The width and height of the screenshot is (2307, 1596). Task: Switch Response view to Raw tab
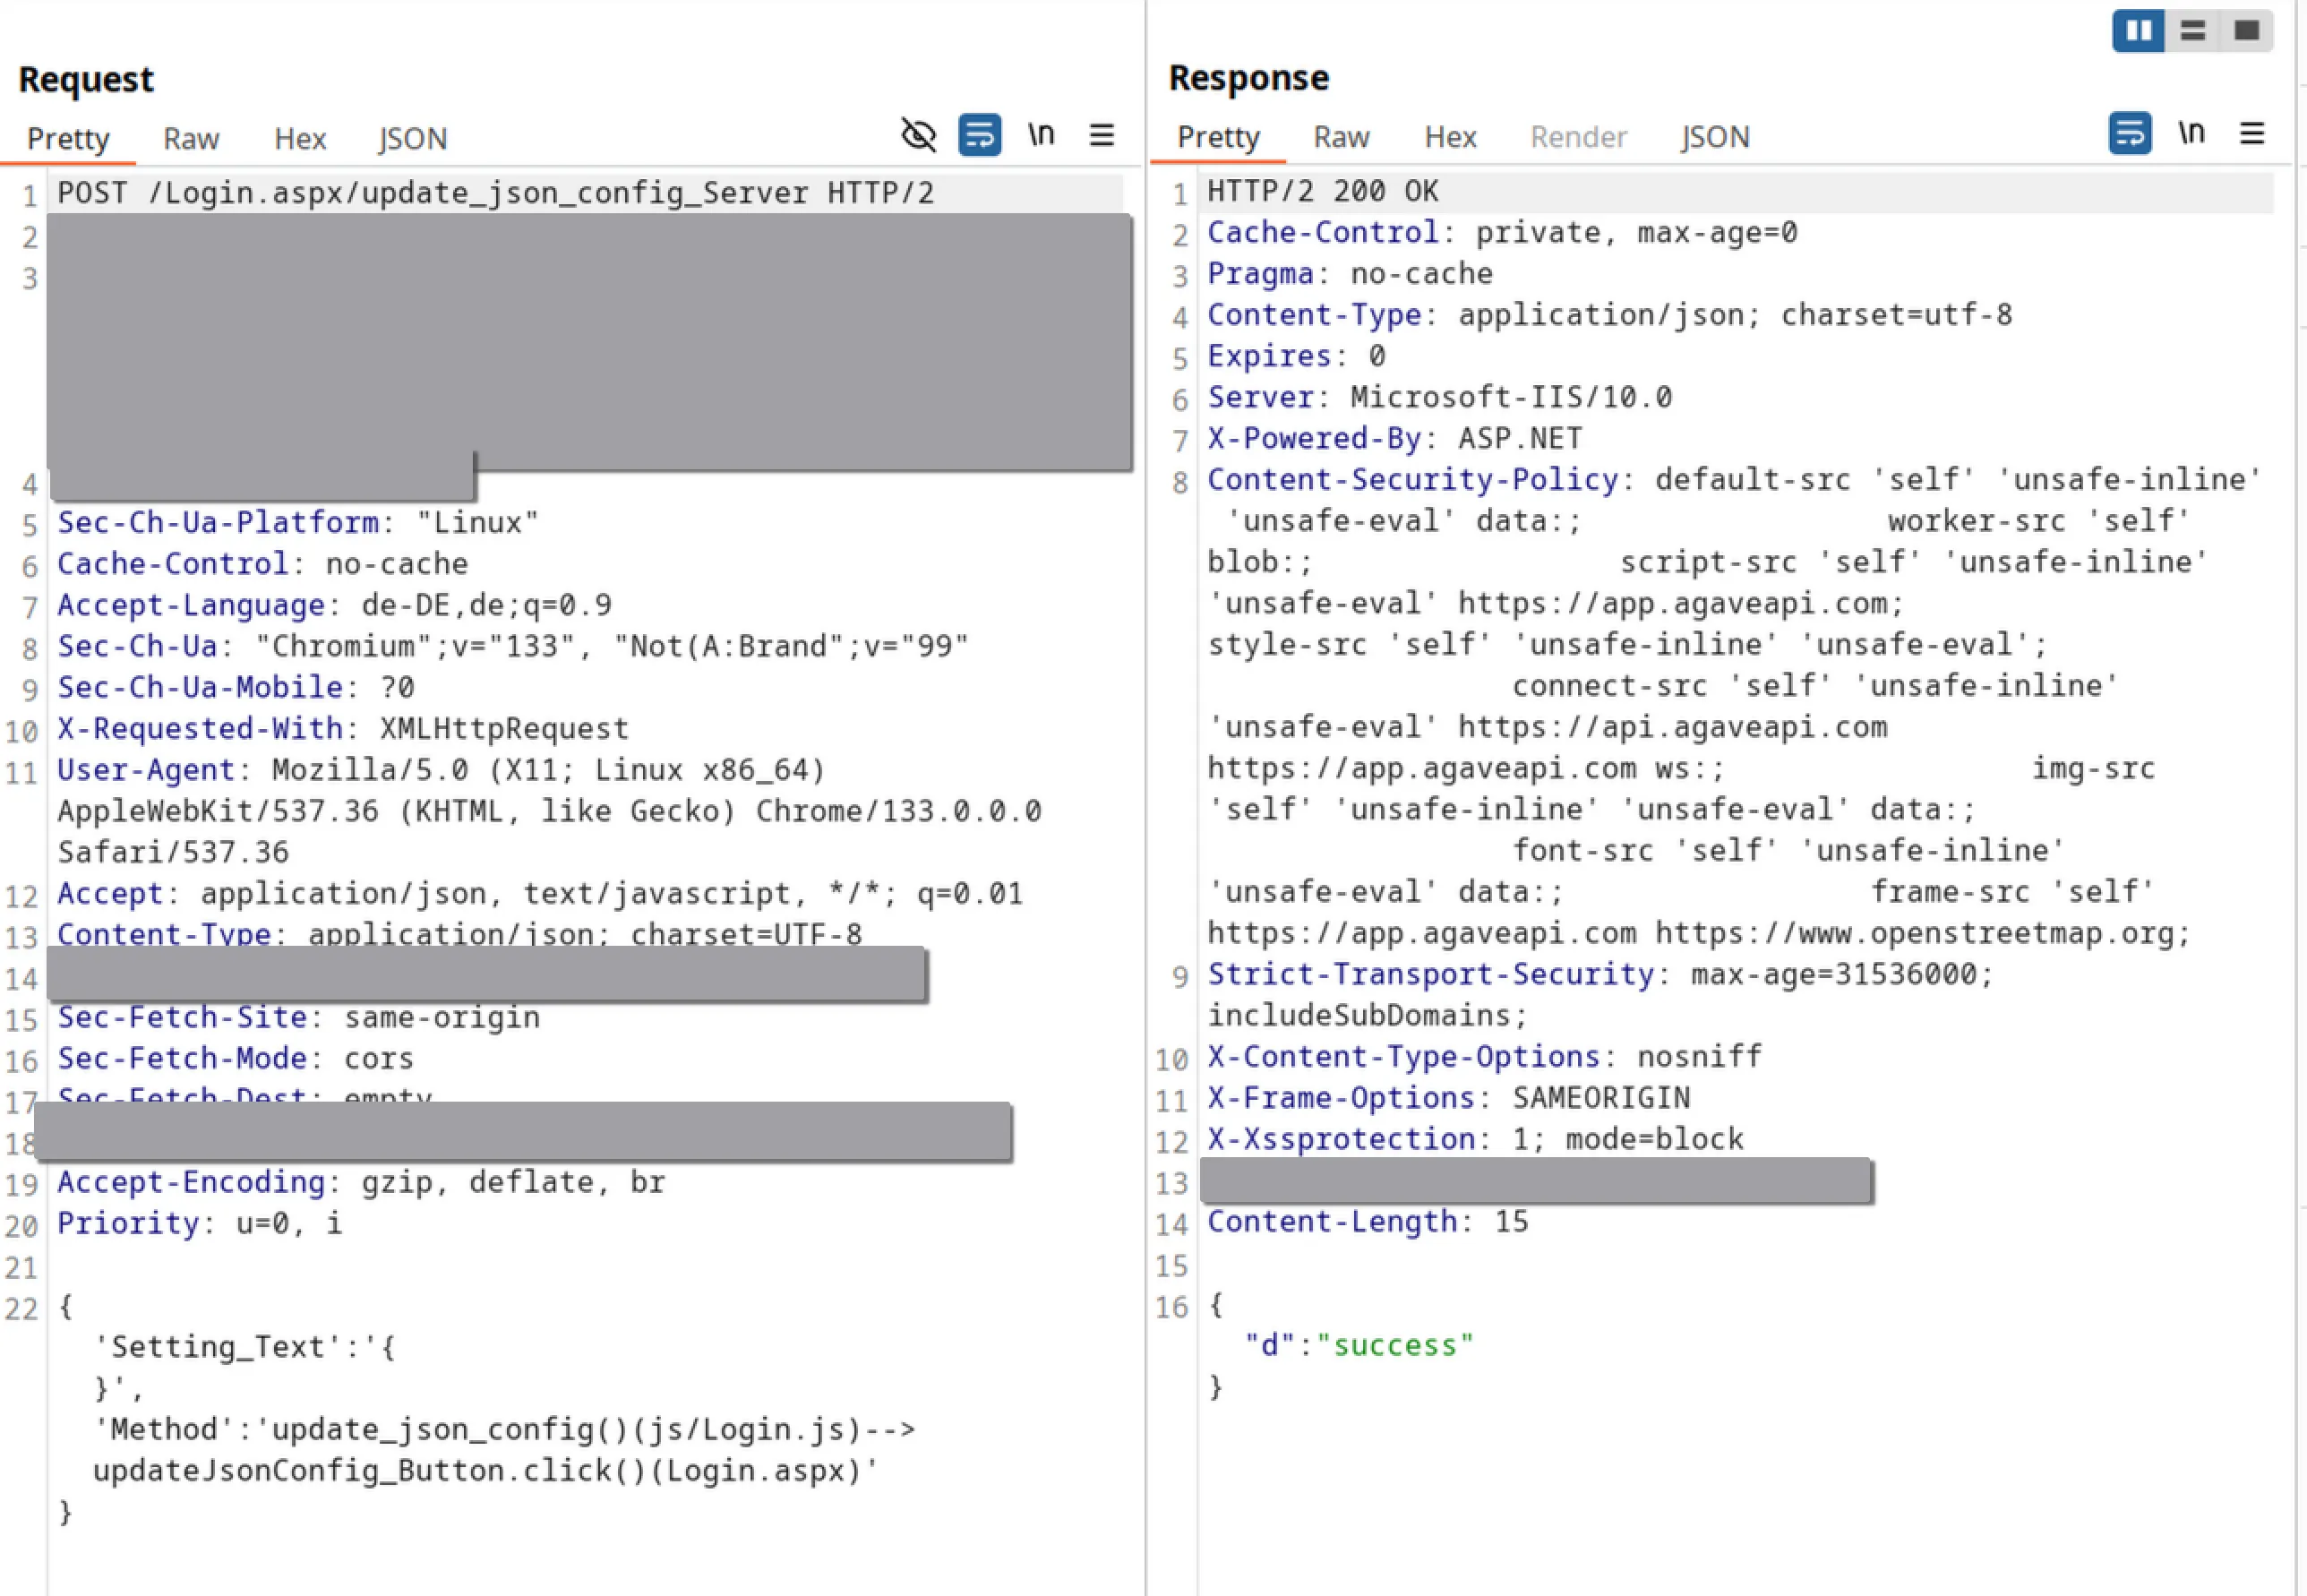1341,137
